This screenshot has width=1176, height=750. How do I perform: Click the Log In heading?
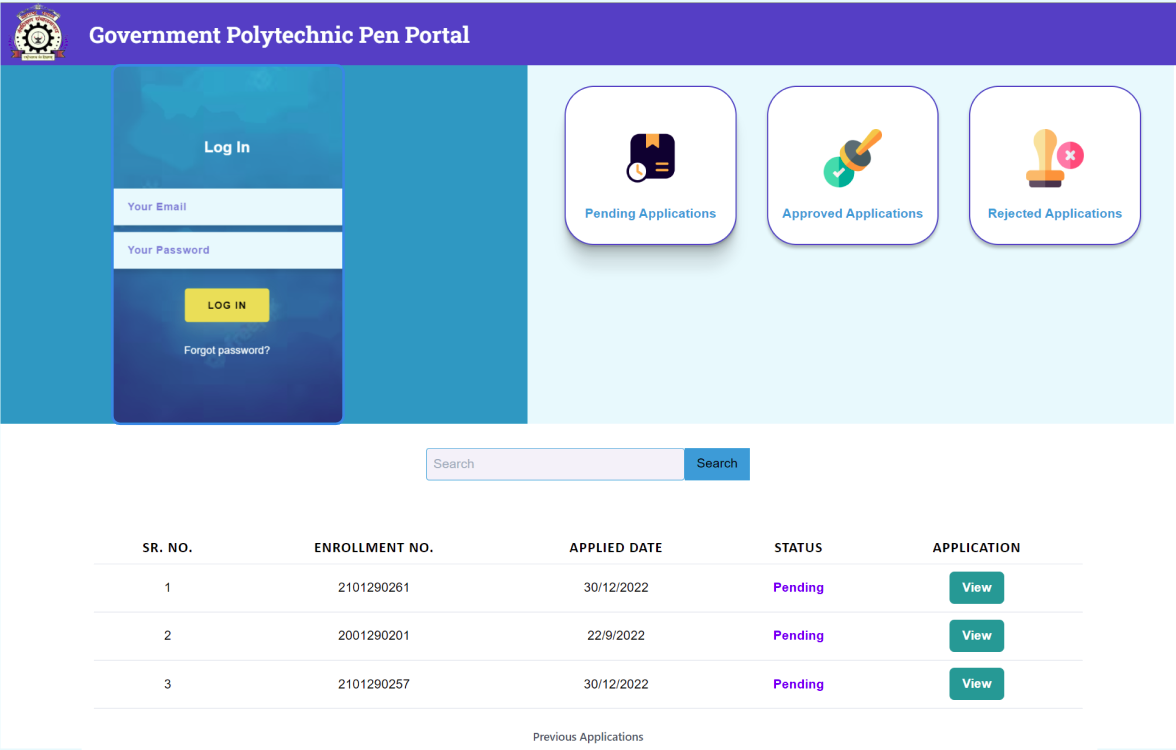(x=226, y=147)
